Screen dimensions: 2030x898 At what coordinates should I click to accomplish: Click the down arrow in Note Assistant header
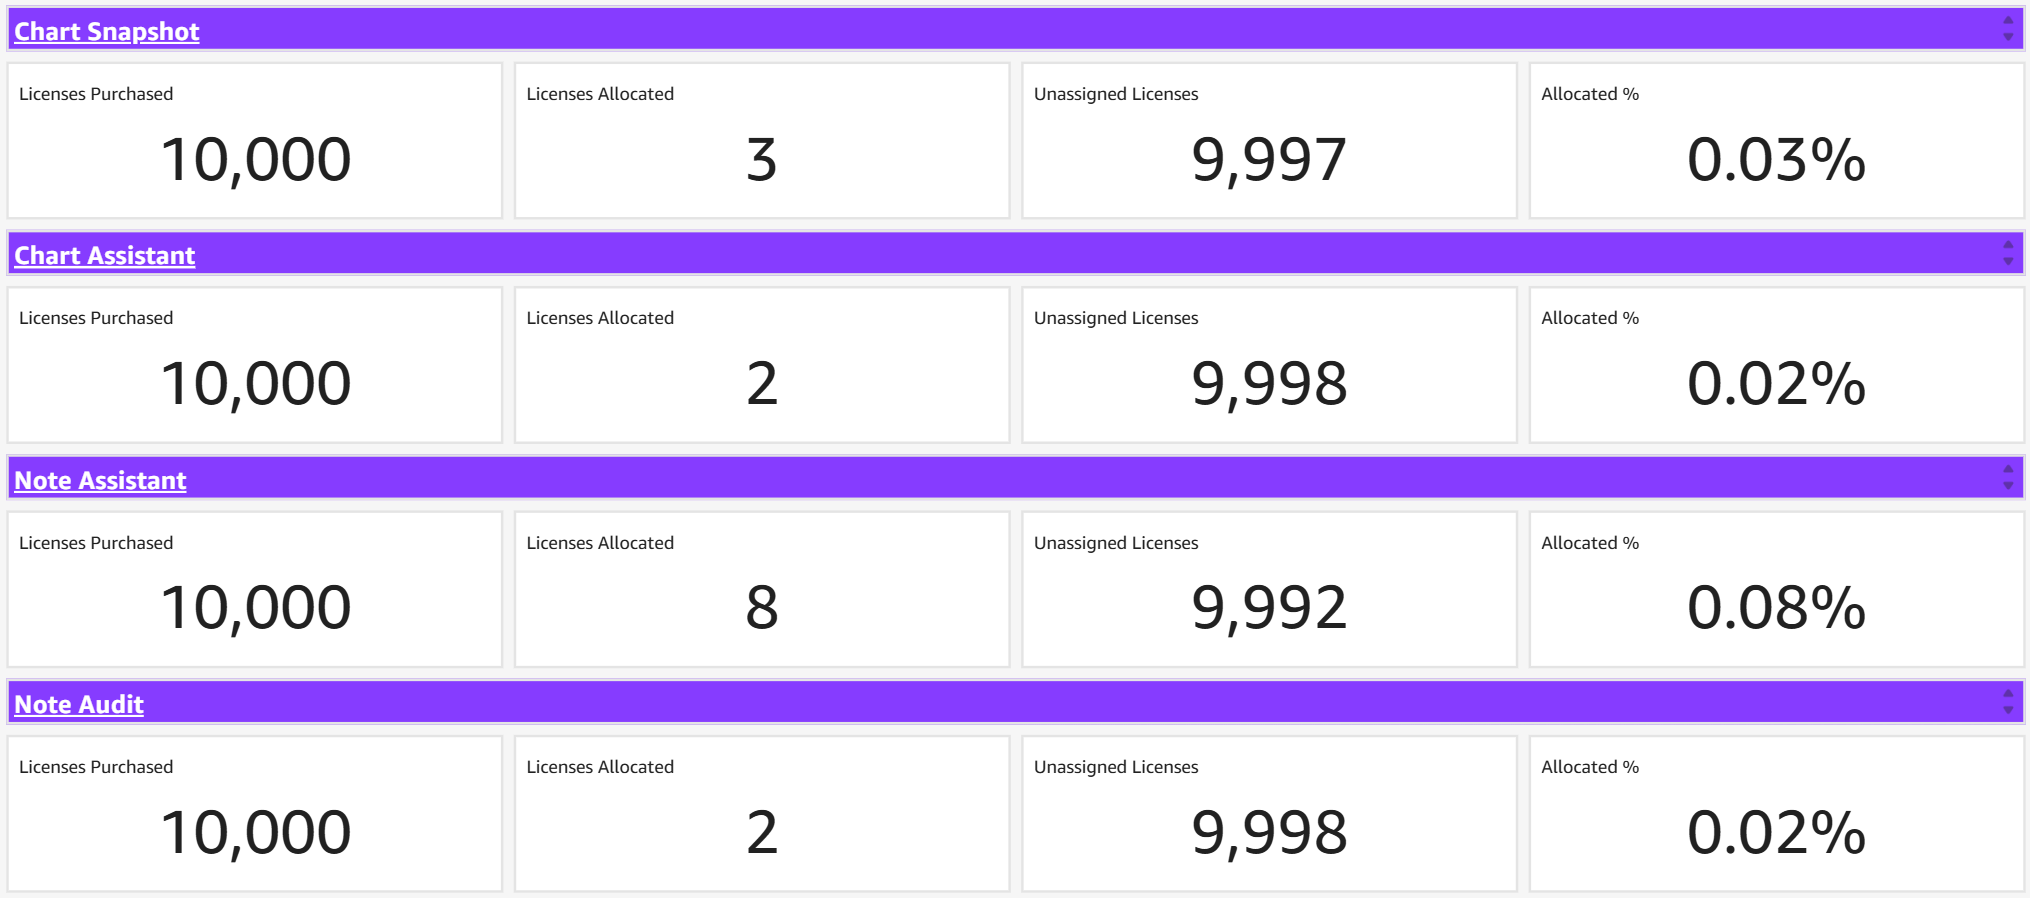click(2007, 486)
